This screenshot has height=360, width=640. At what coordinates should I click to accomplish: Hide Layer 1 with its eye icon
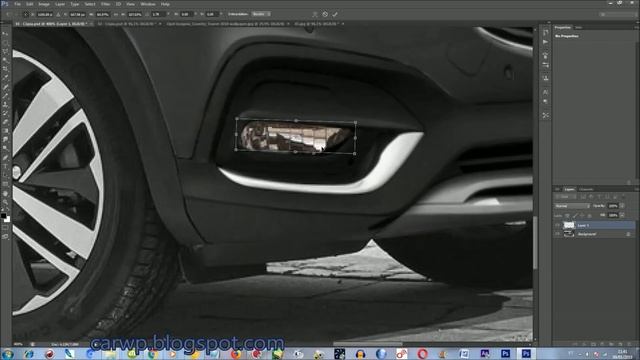pos(557,225)
